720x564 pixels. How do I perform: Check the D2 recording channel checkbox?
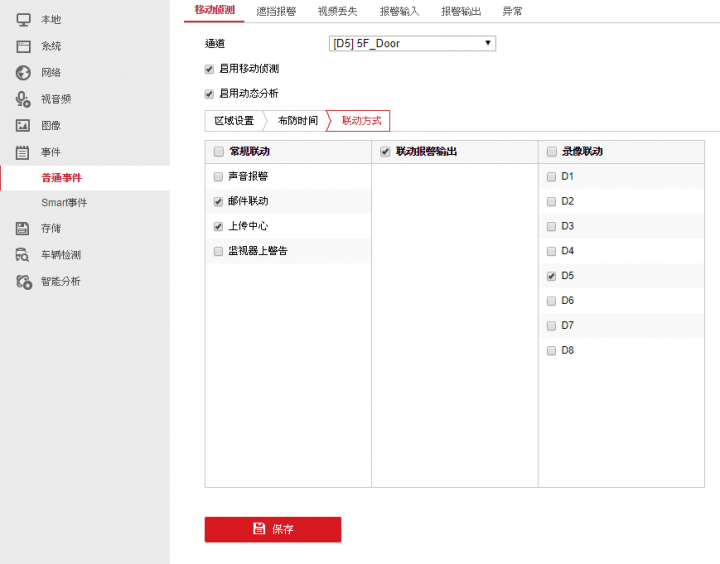click(x=551, y=202)
